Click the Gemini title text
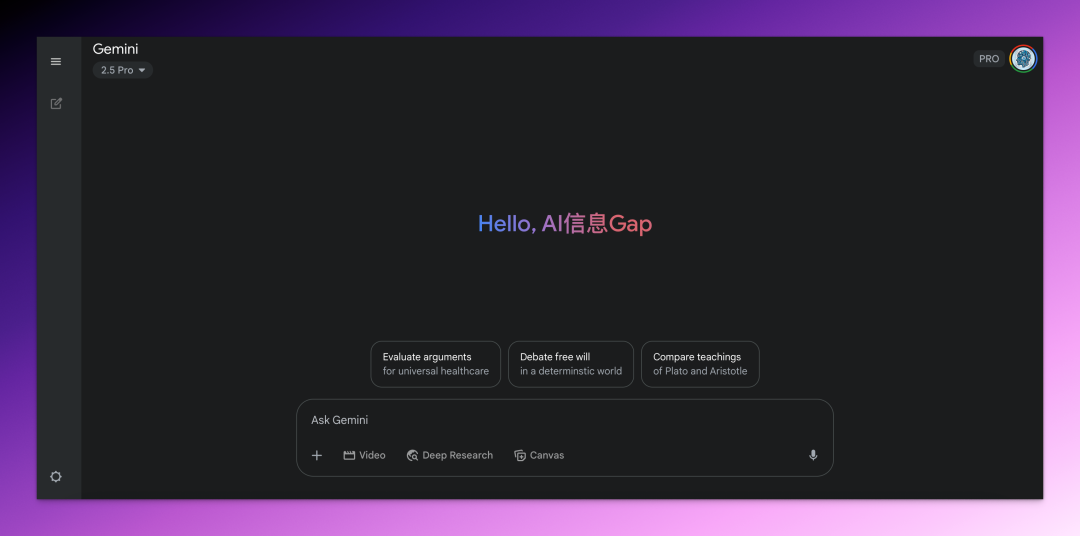The image size is (1080, 536). (x=115, y=49)
